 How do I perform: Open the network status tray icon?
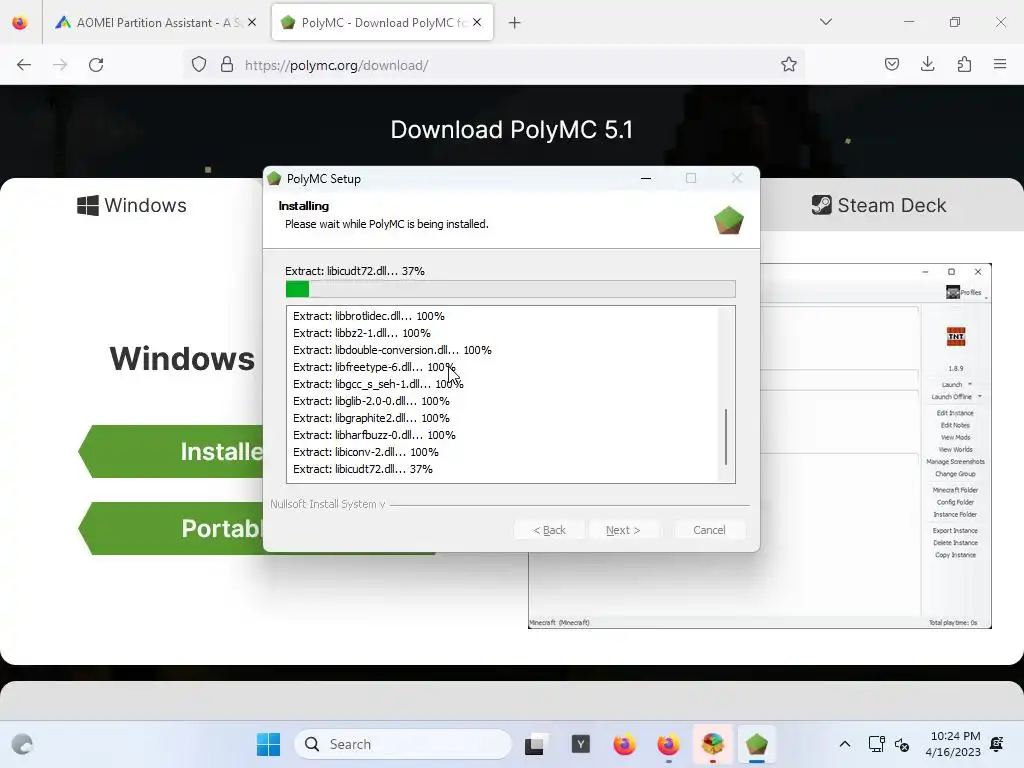point(876,744)
